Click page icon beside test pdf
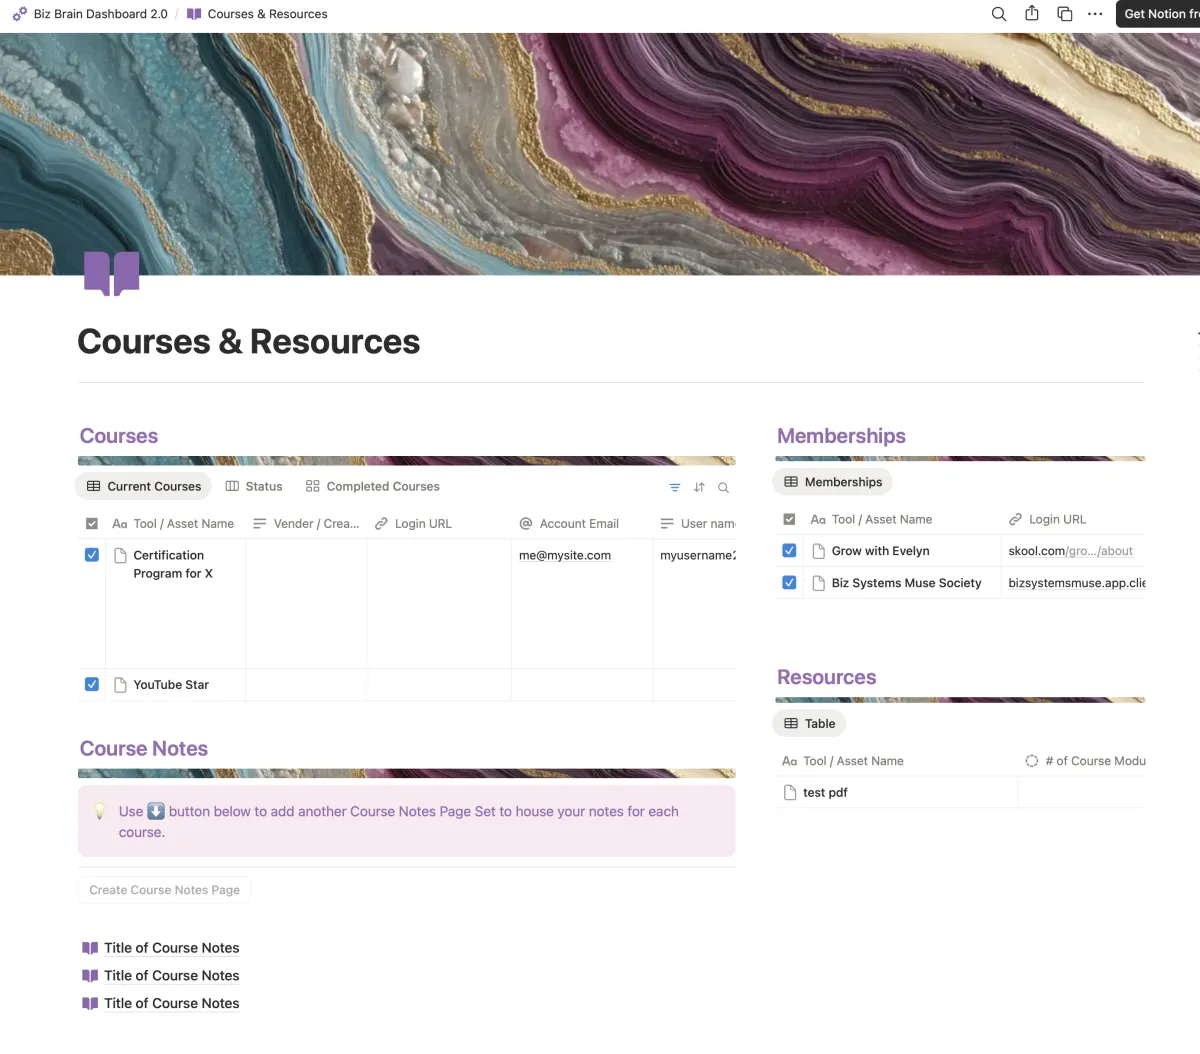The height and width of the screenshot is (1054, 1200). click(x=790, y=793)
